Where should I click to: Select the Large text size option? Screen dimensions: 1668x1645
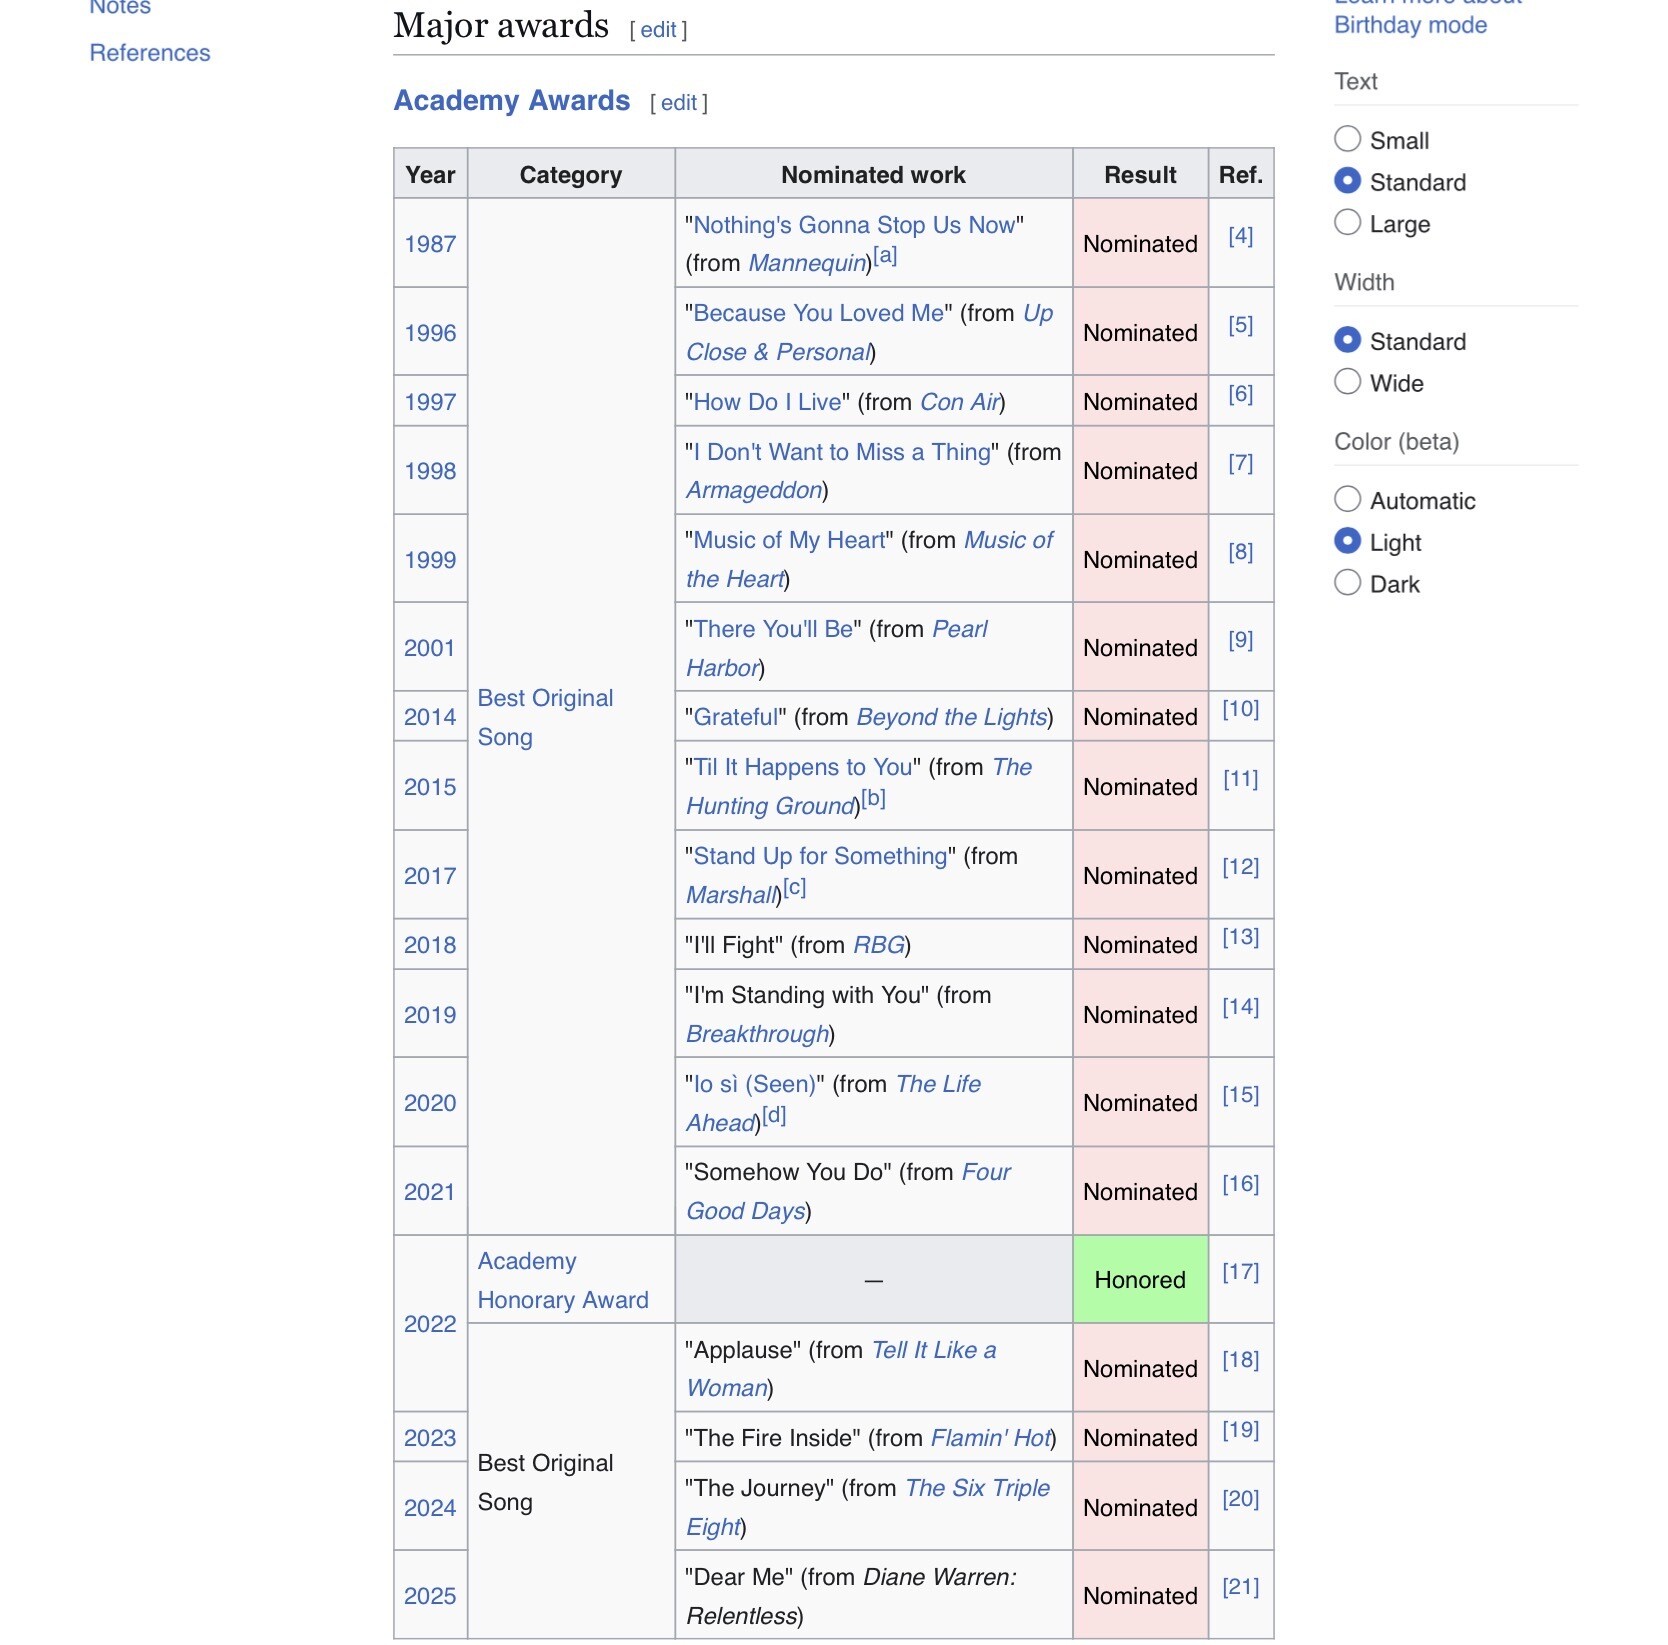[1347, 223]
